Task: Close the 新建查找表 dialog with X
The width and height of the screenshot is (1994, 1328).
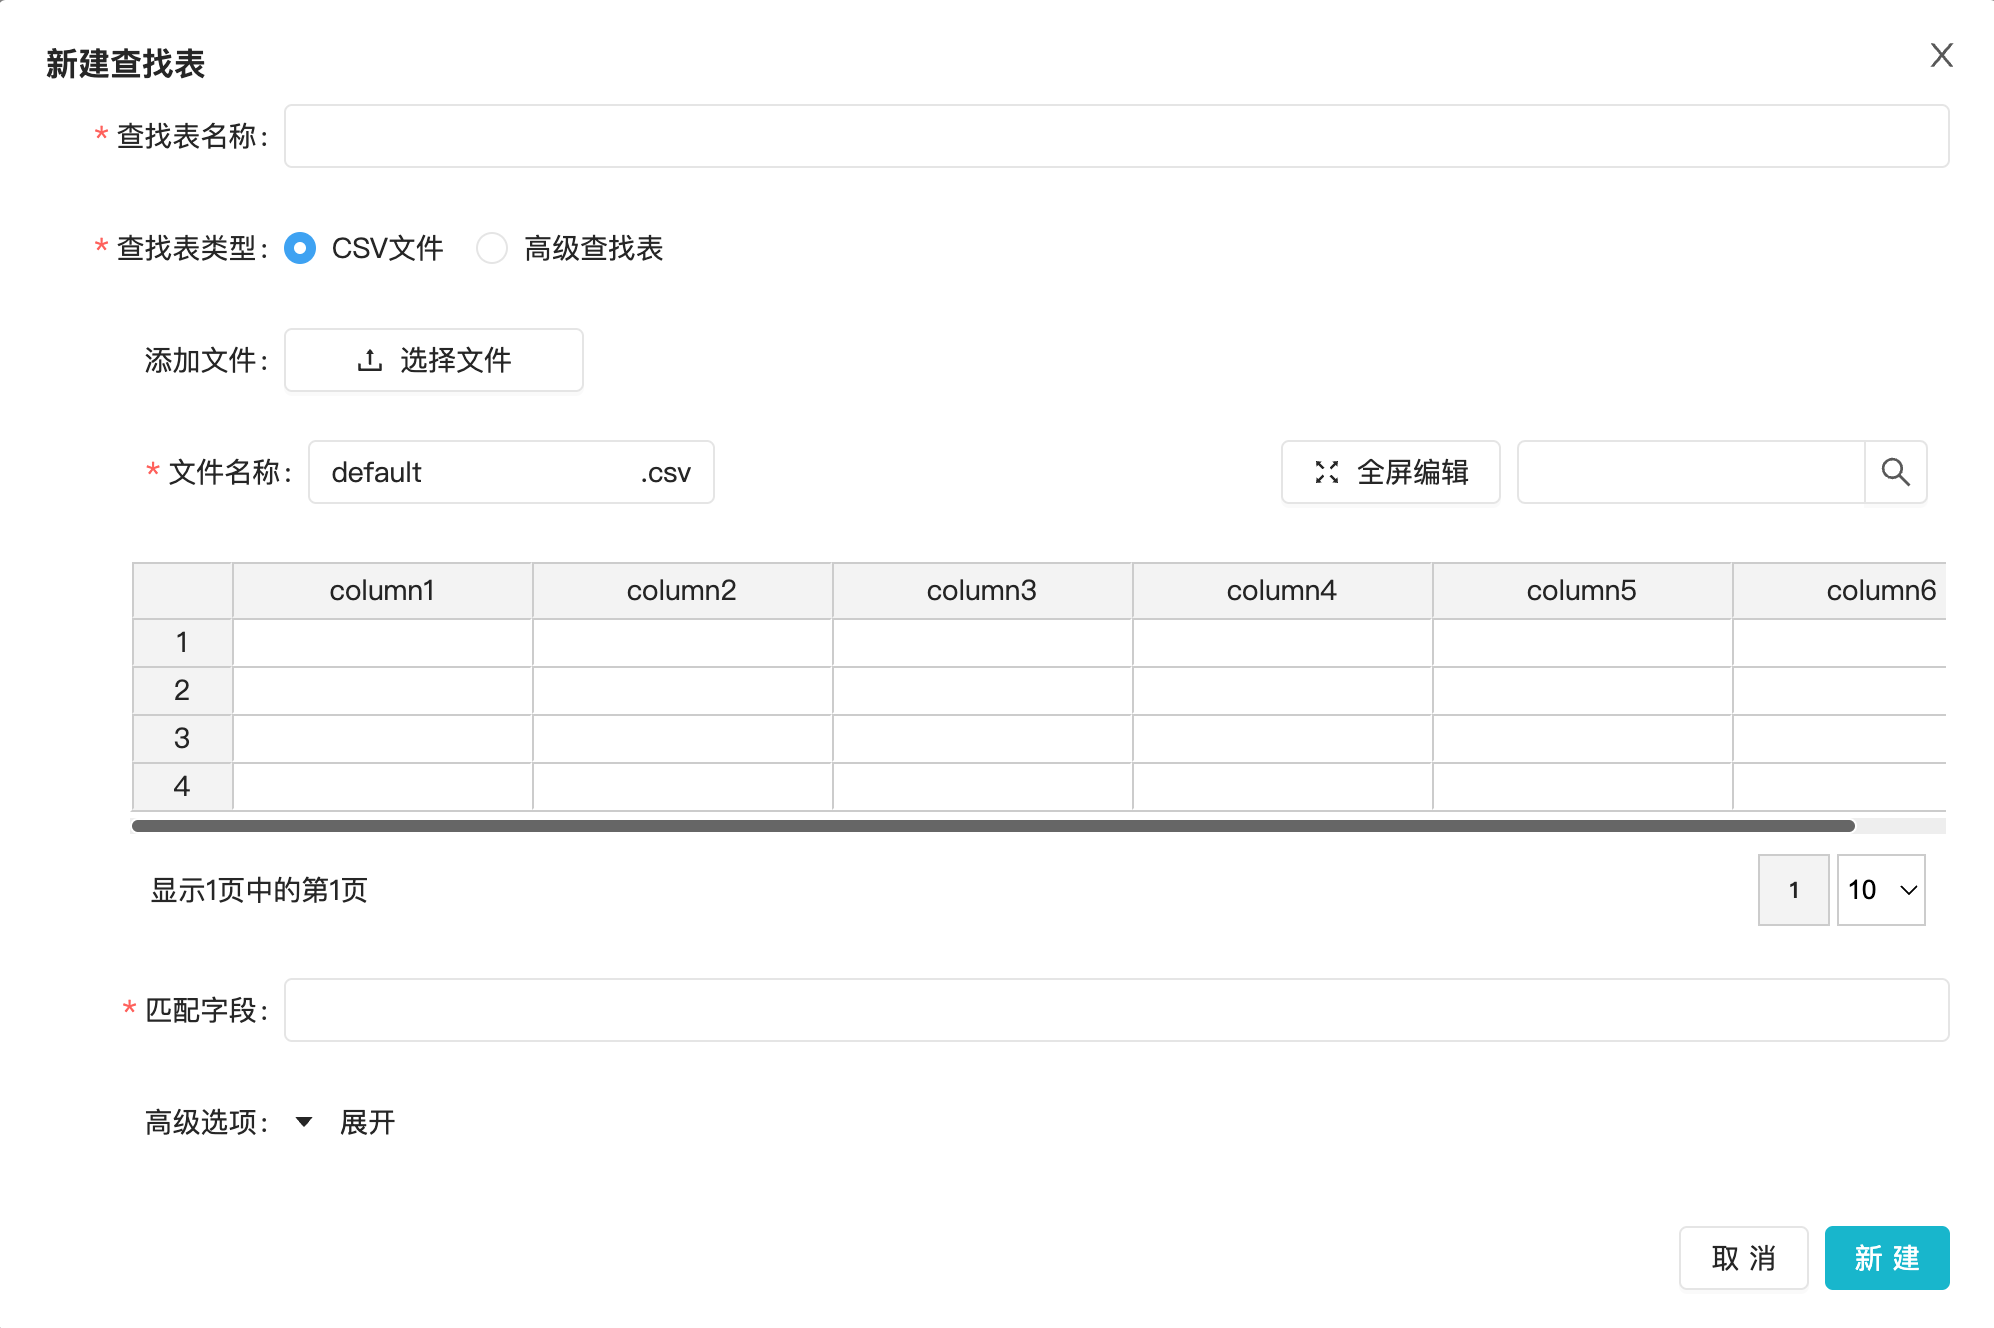Action: (x=1941, y=55)
